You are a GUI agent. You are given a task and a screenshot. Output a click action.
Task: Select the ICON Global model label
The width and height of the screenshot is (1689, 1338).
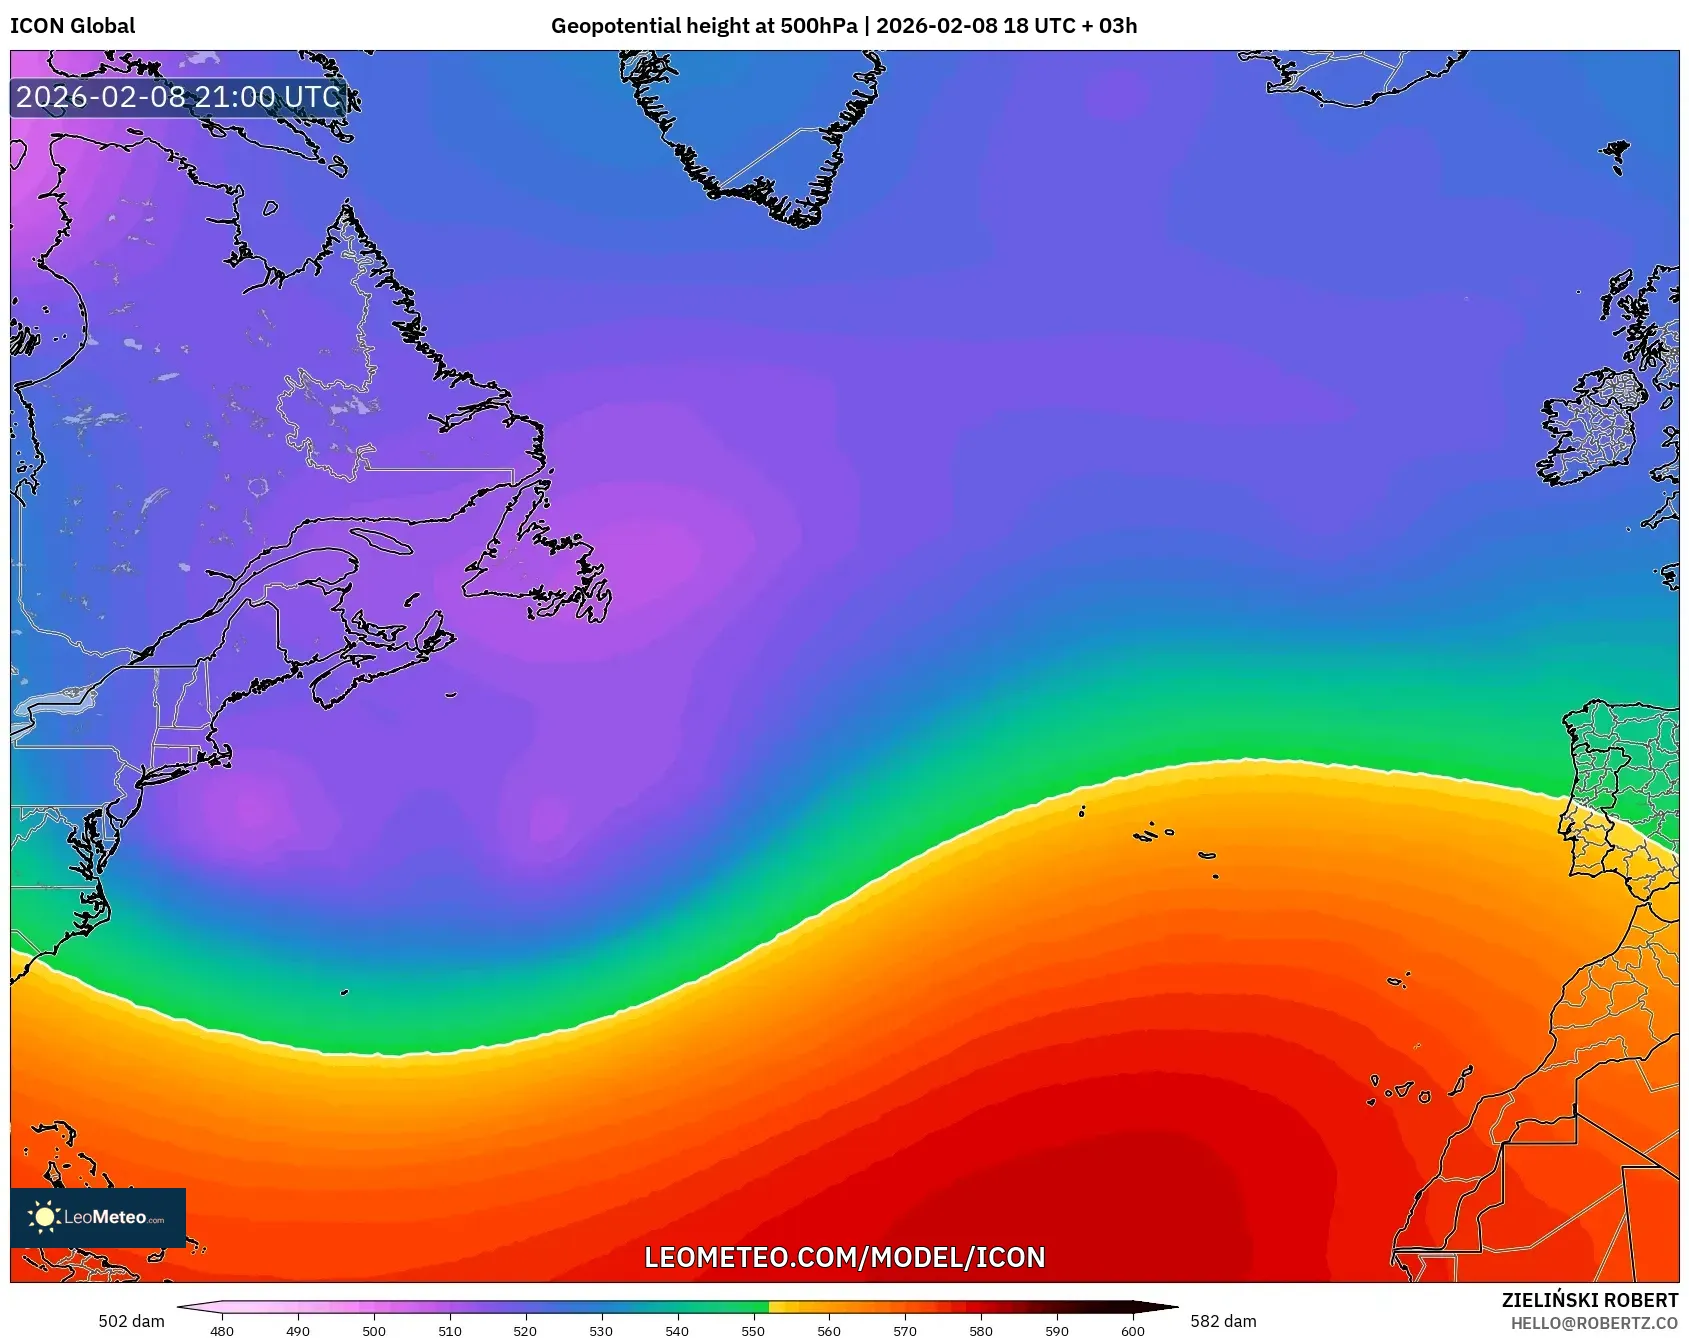(x=71, y=26)
